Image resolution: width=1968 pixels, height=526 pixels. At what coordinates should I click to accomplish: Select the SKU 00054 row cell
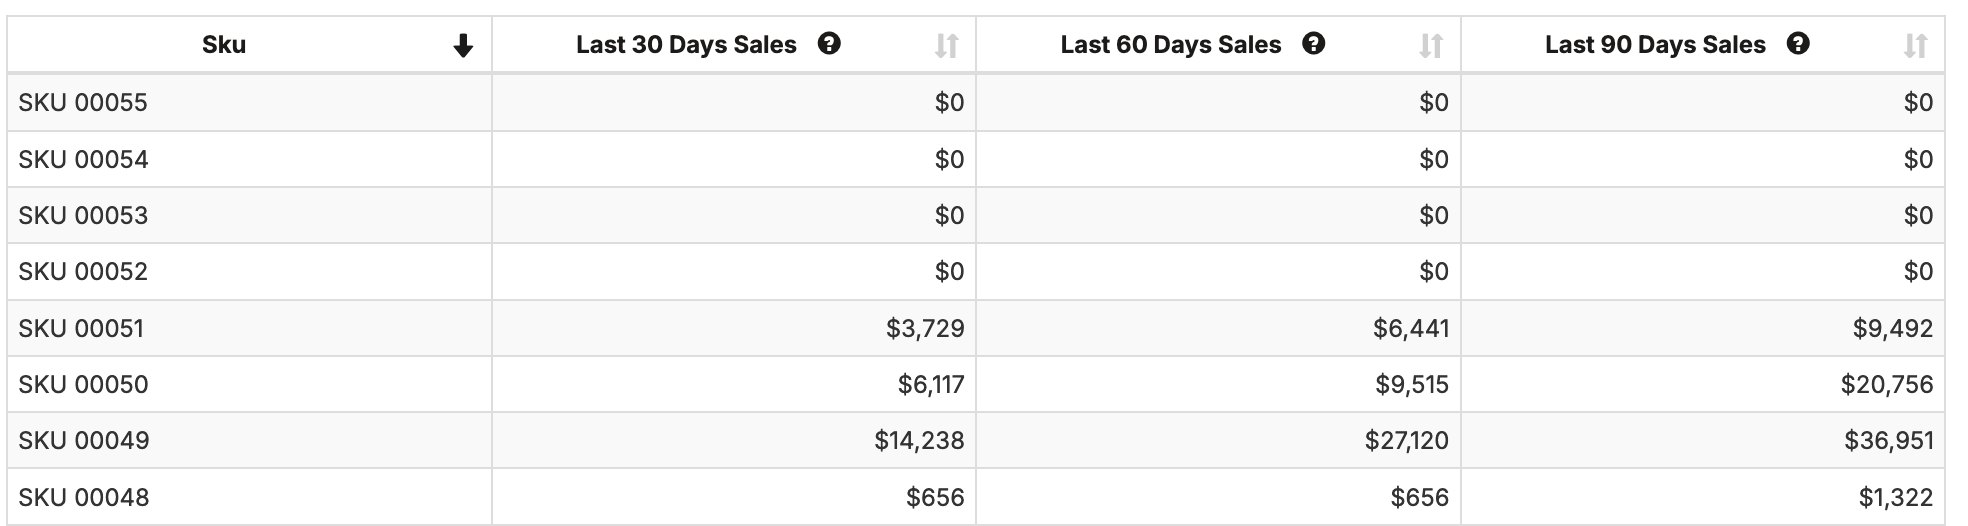click(83, 159)
